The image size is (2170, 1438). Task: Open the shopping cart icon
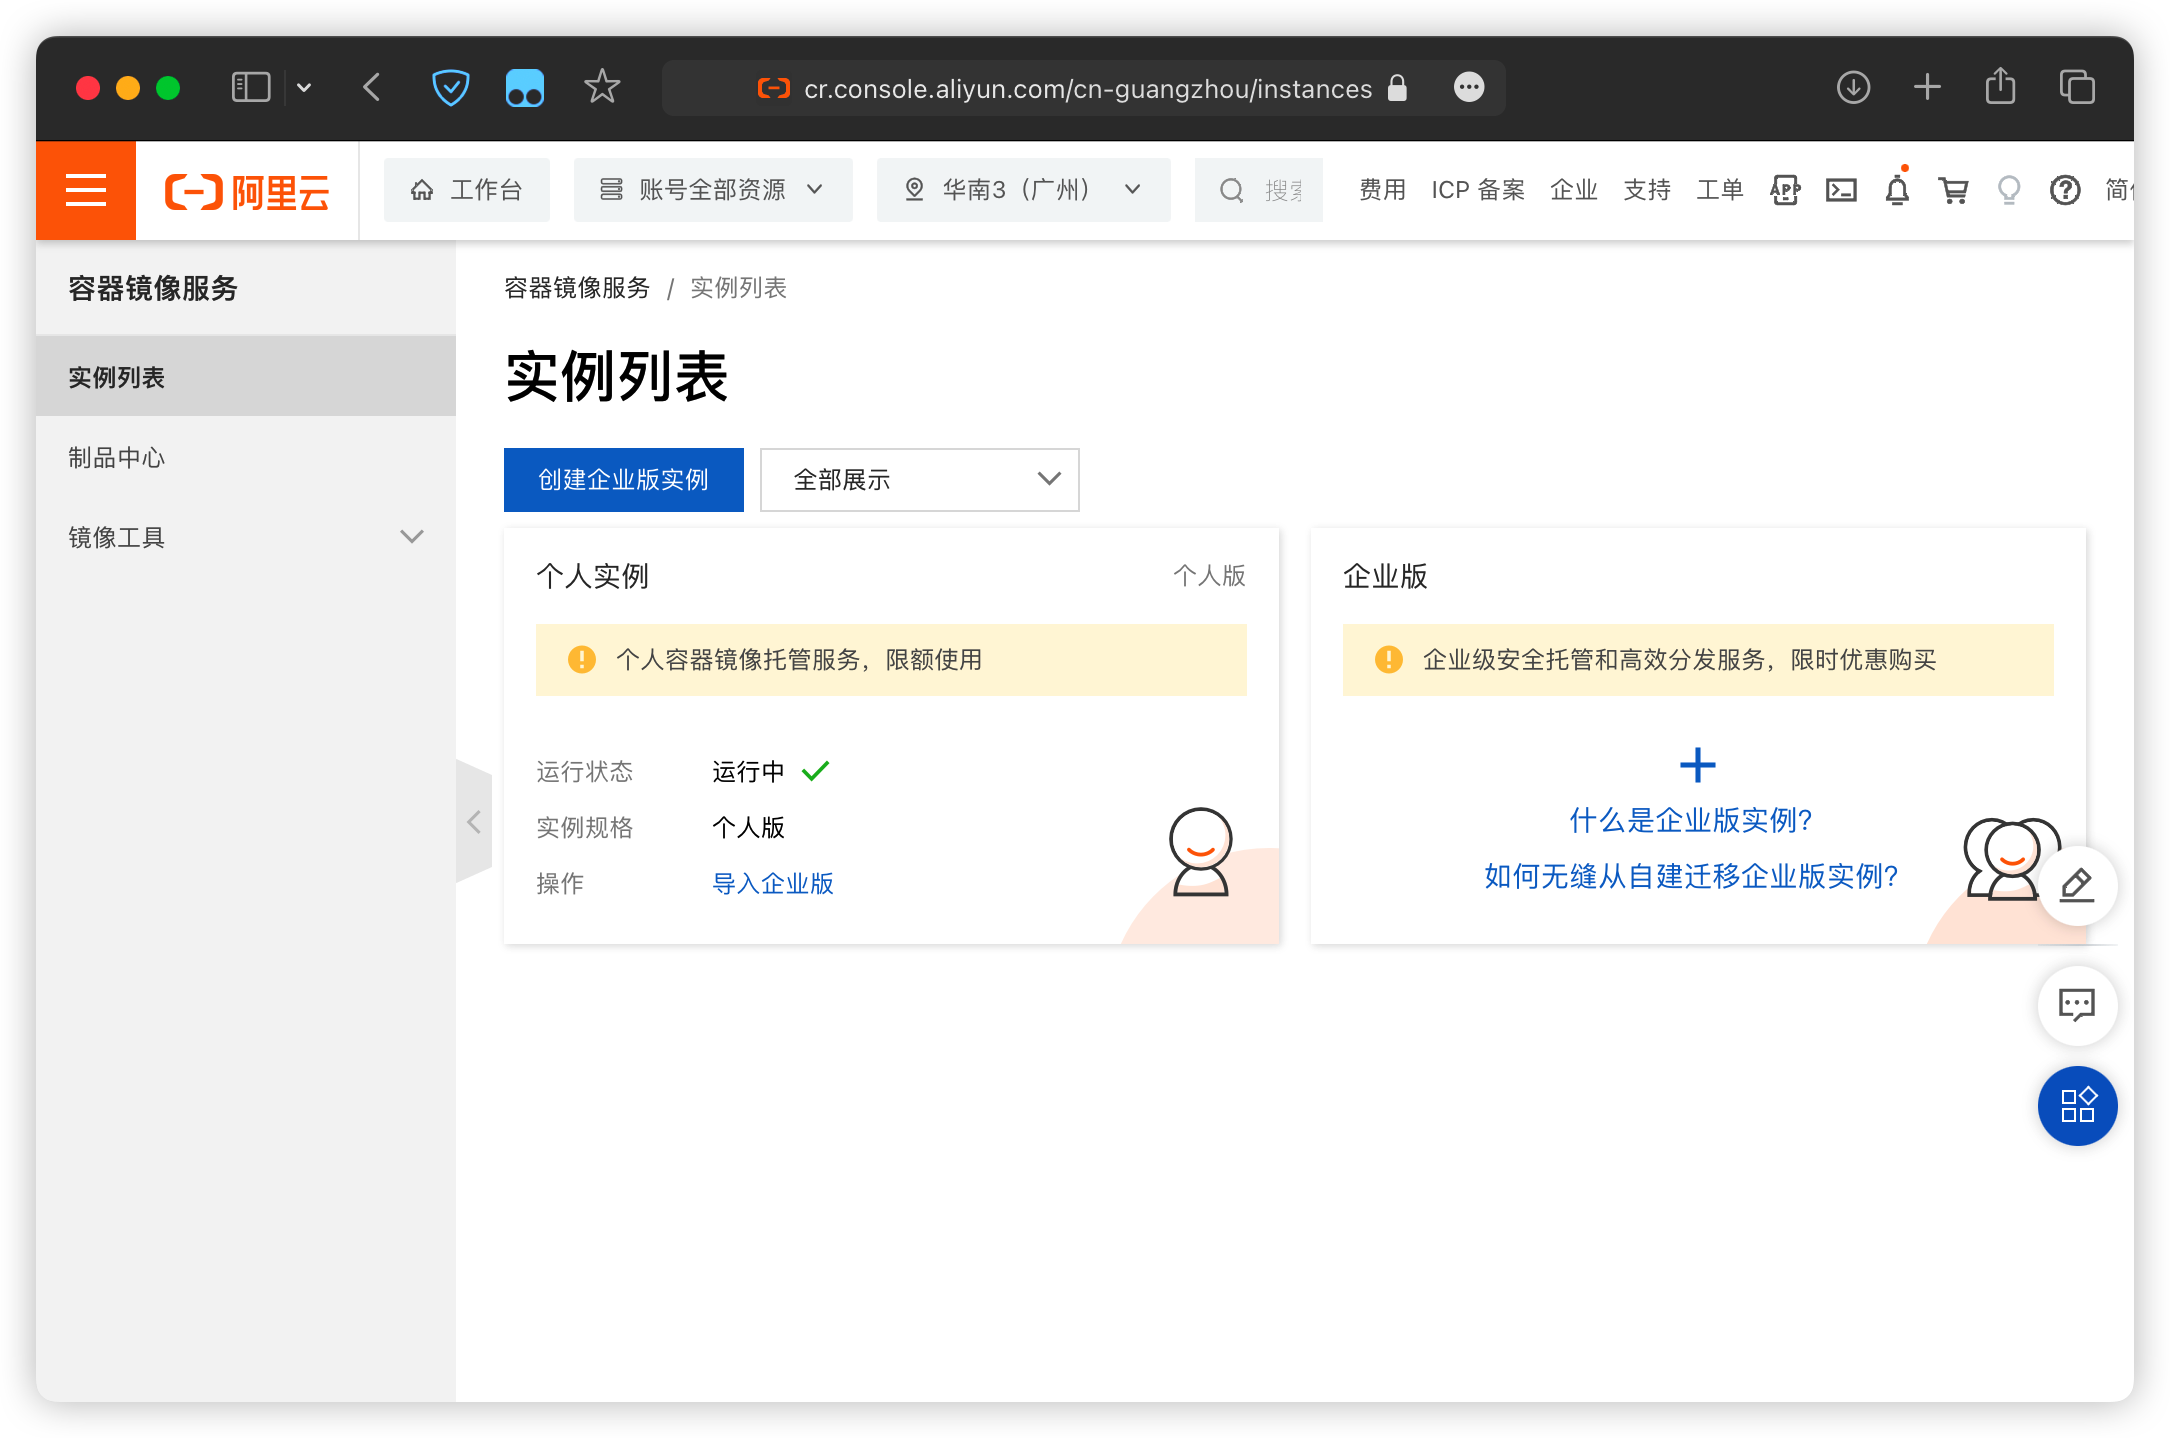[x=1952, y=190]
